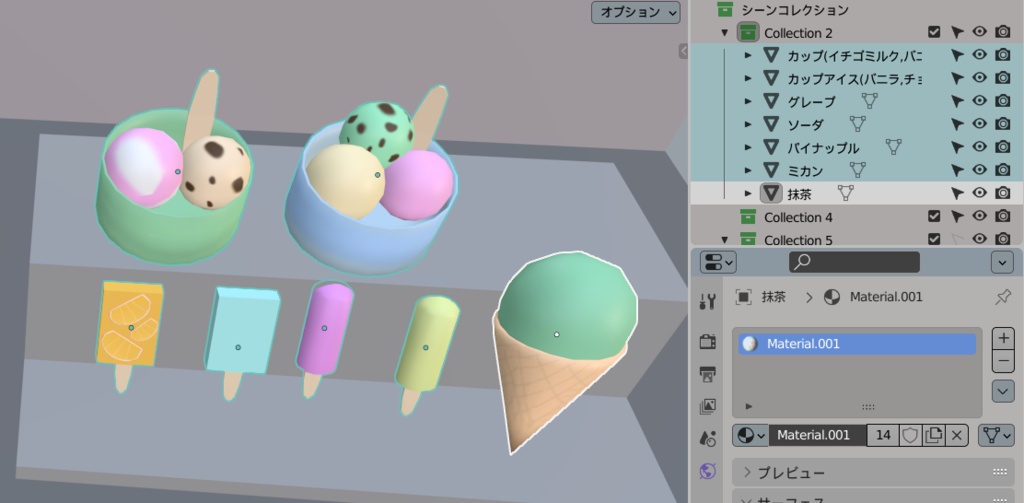Disable Collection 2 in renders
Image resolution: width=1024 pixels, height=503 pixels.
tap(1002, 31)
